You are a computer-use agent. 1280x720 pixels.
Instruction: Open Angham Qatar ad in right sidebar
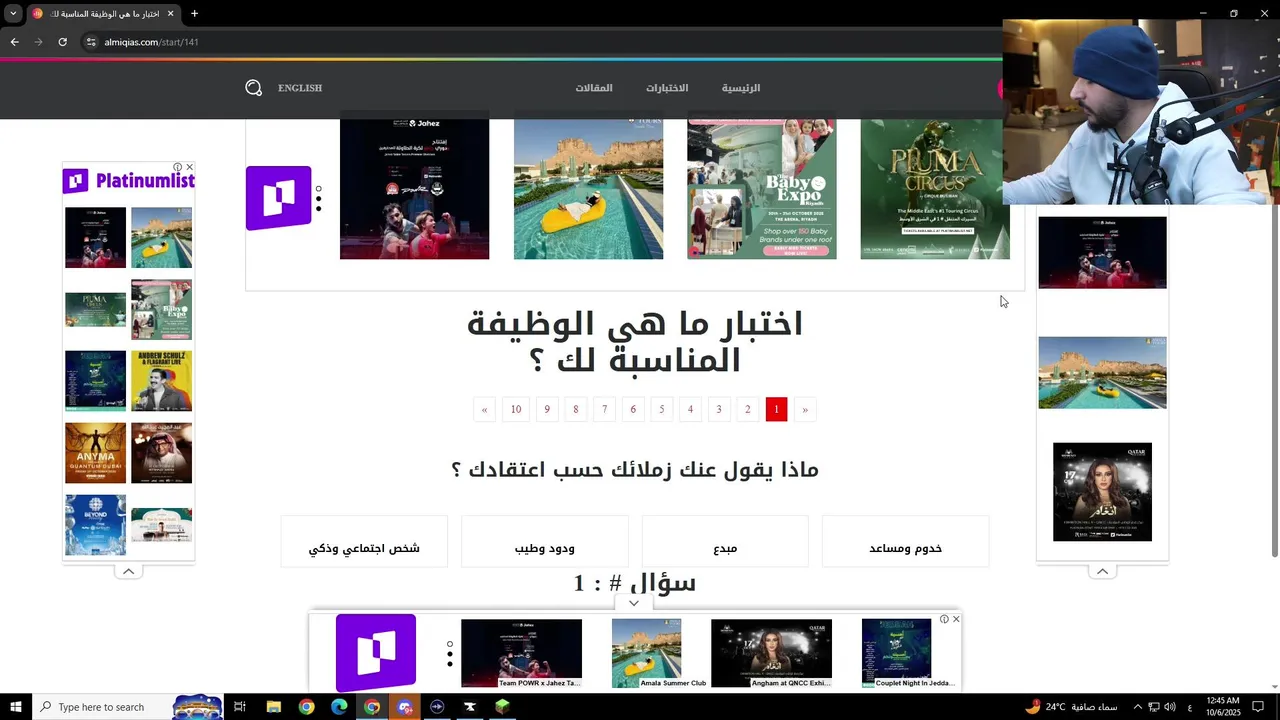[x=1102, y=492]
